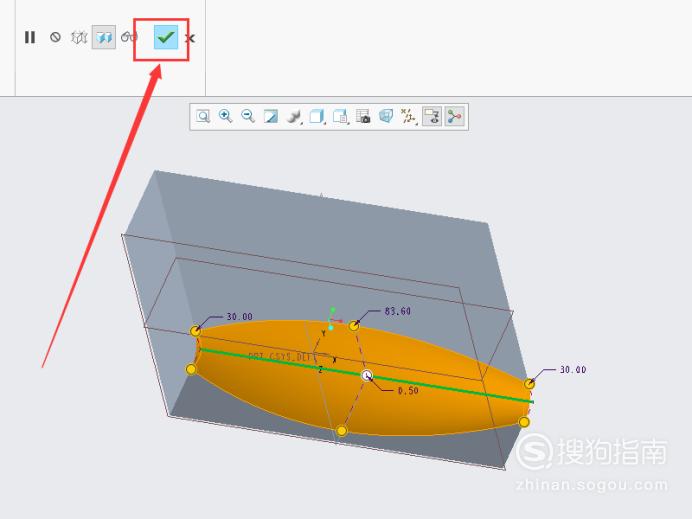Toggle Perspective View icon
This screenshot has height=519, width=692.
386,117
